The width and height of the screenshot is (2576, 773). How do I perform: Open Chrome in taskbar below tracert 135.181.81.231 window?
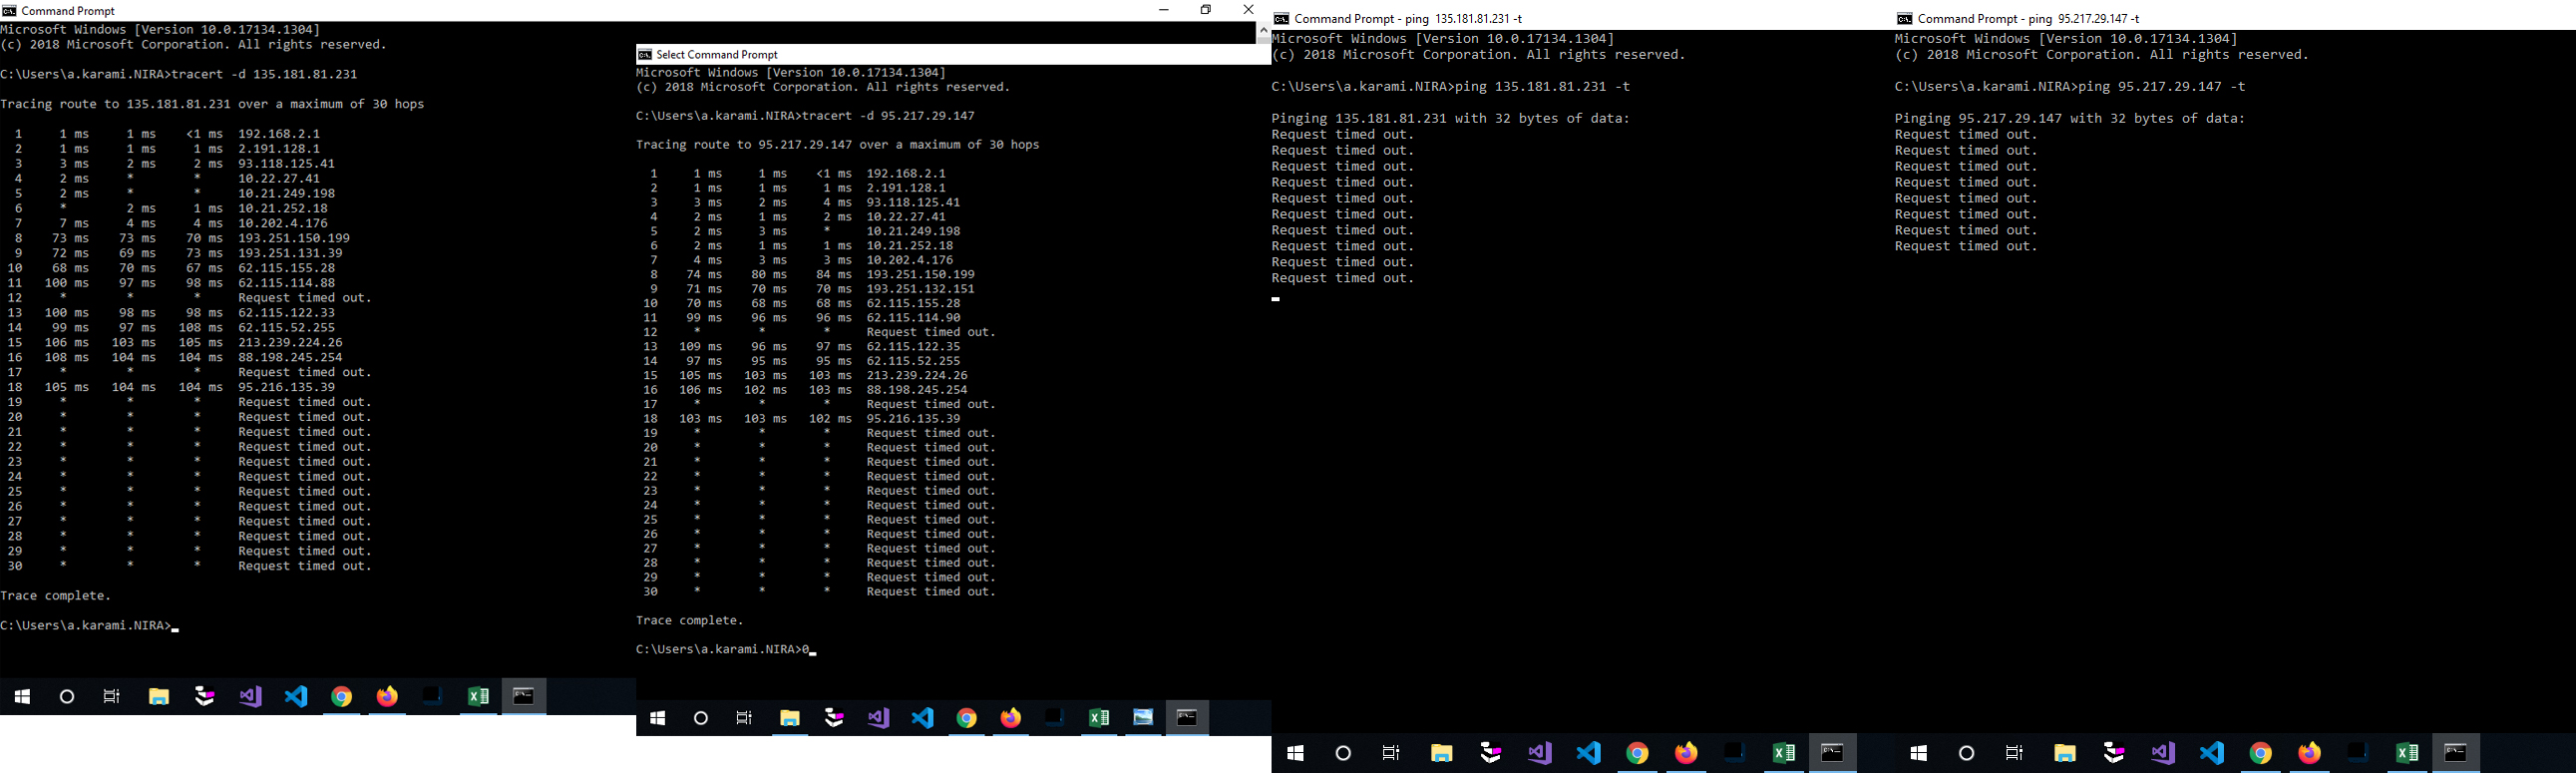point(342,697)
